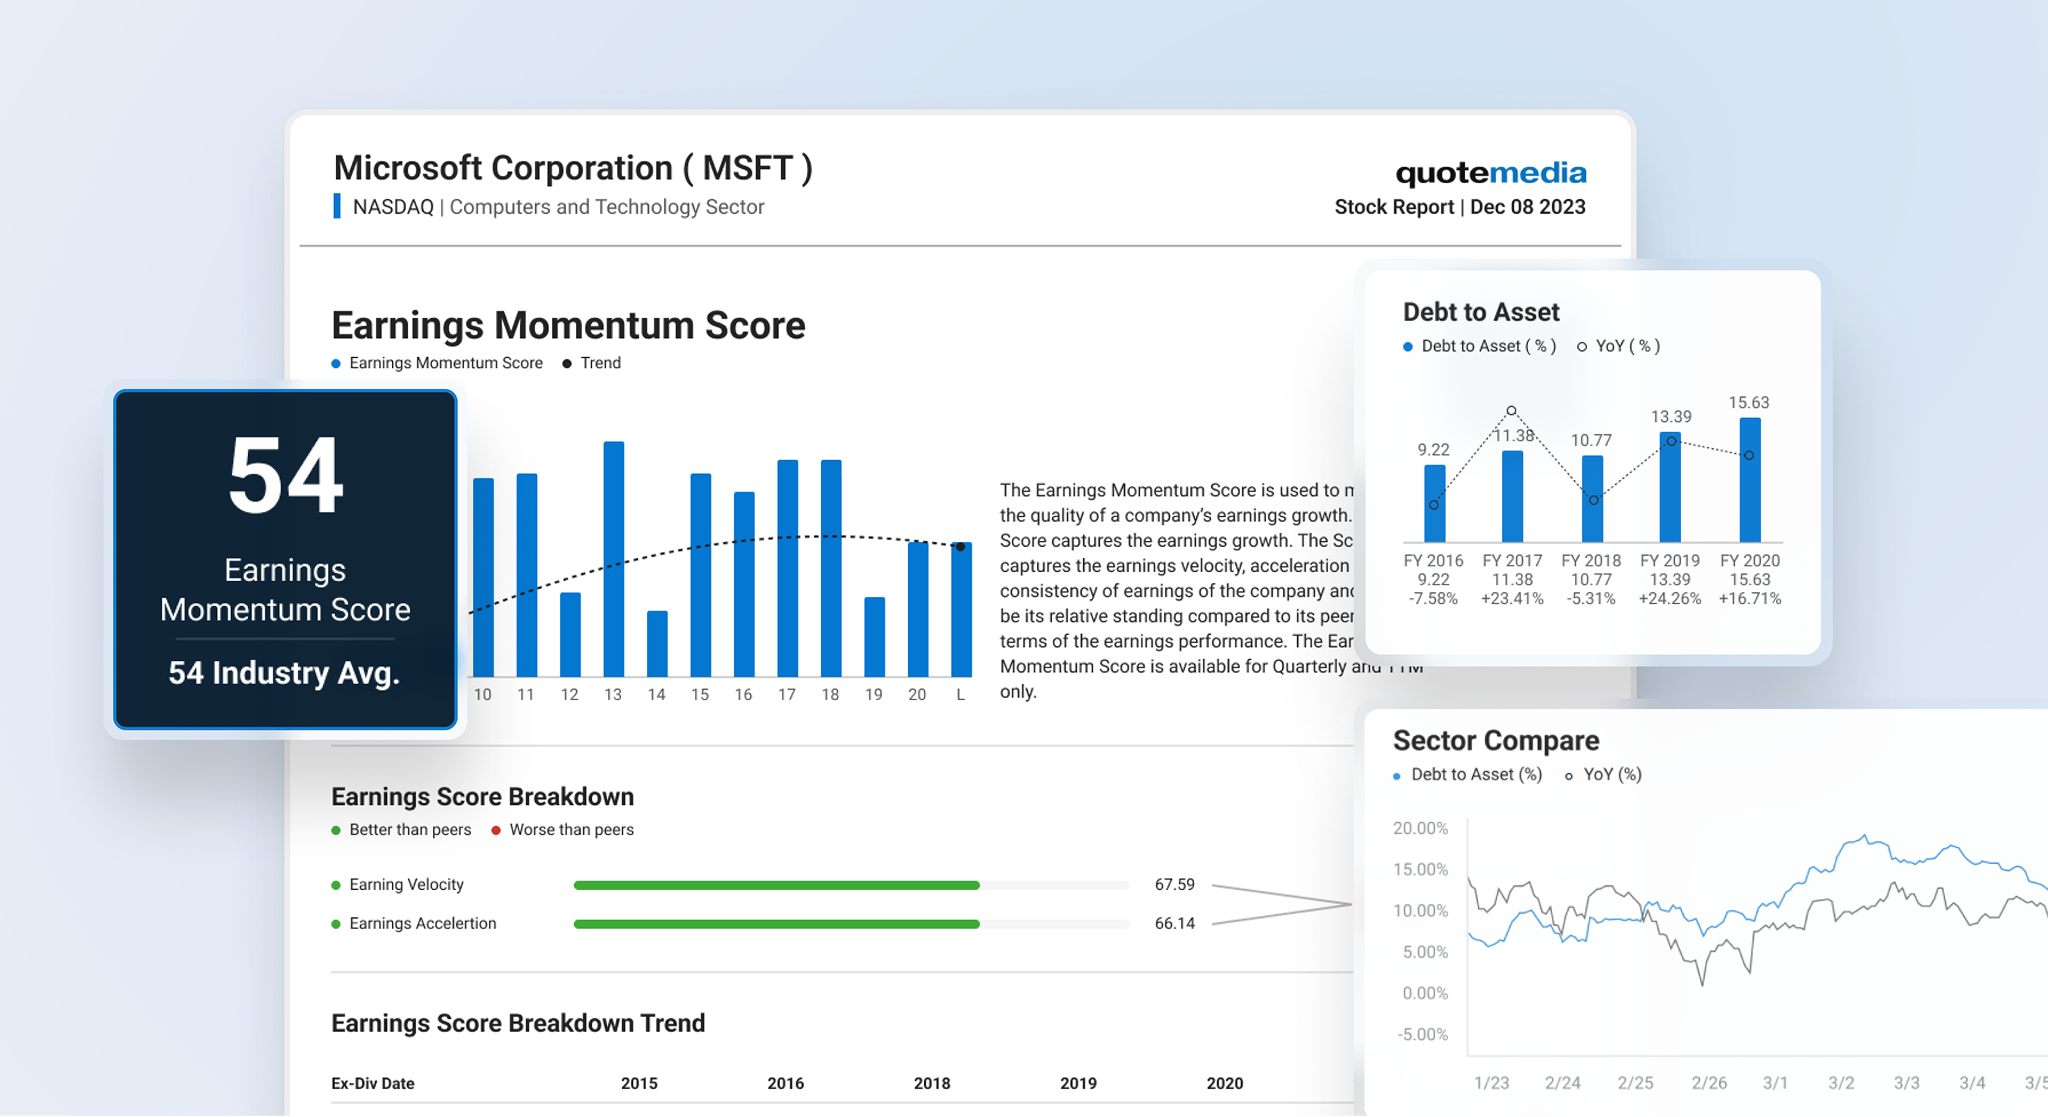
Task: Click the bar above label 19
Action: (x=874, y=637)
